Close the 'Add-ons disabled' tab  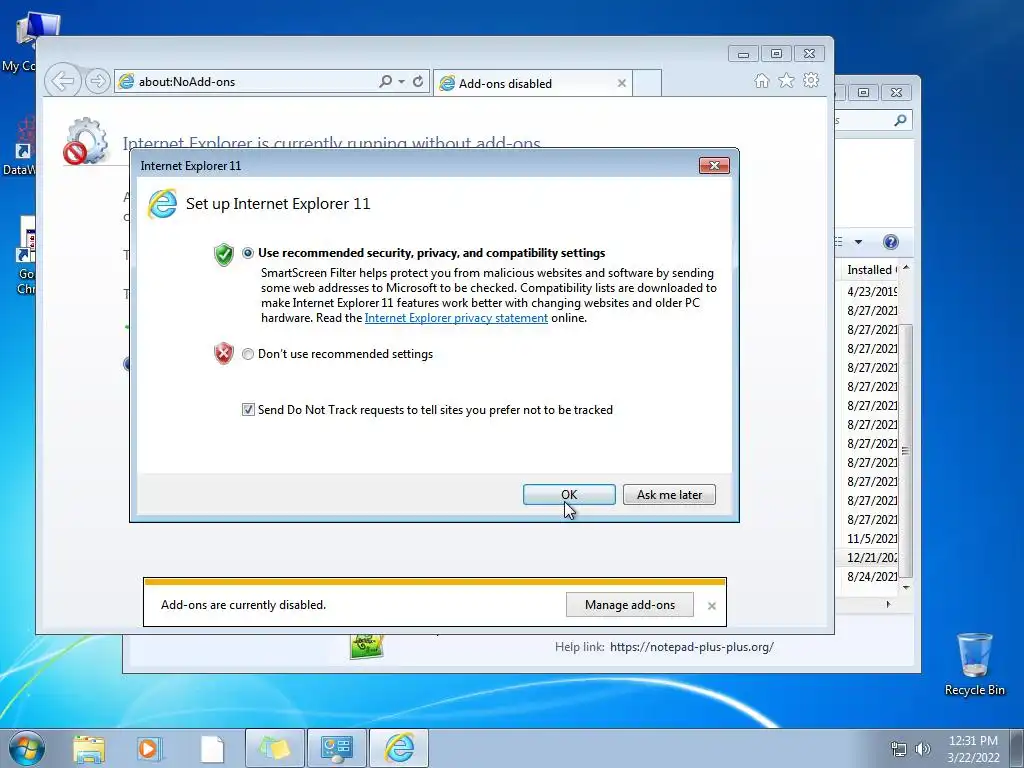tap(622, 83)
